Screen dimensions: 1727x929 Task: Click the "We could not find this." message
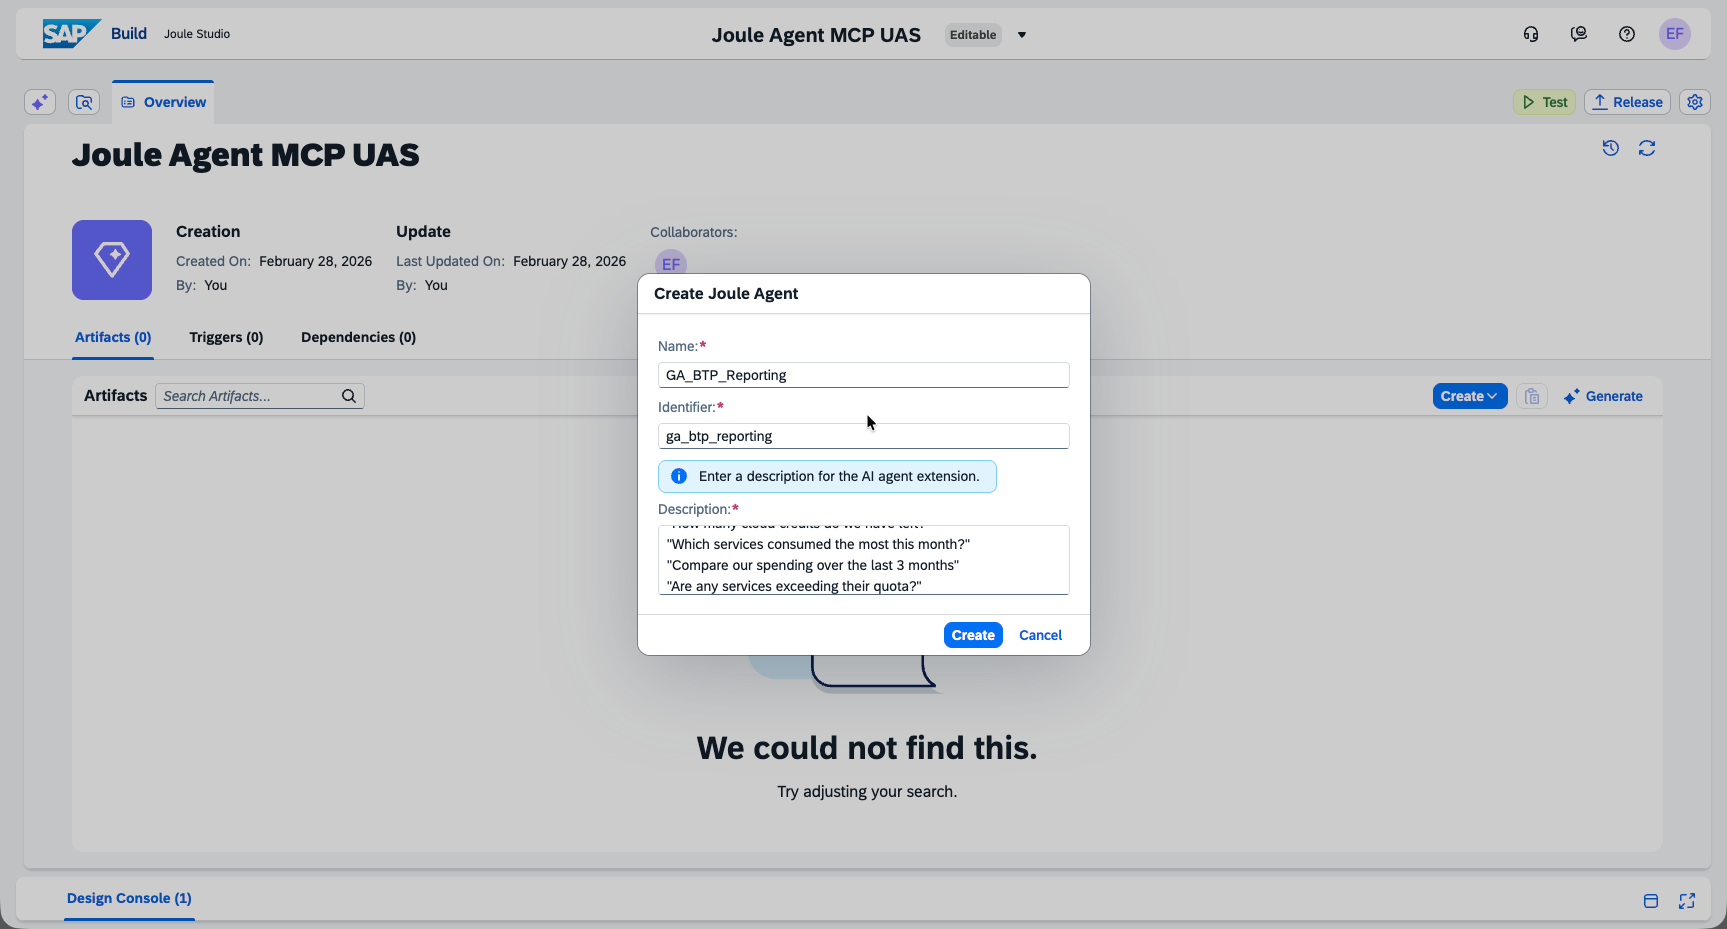(867, 748)
